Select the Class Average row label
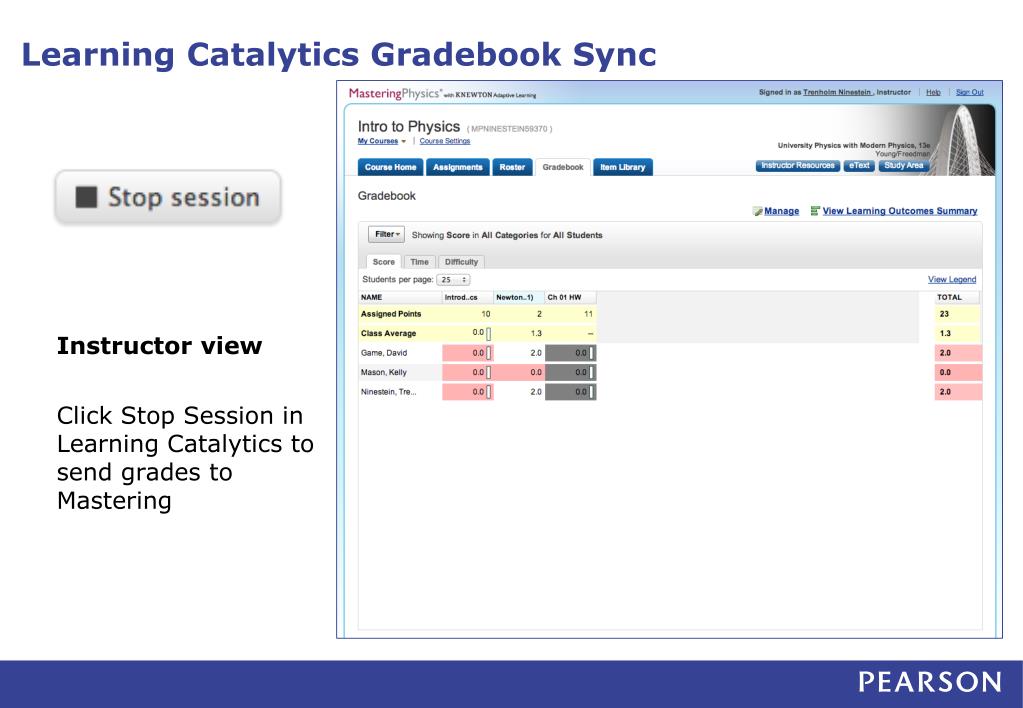1023x708 pixels. [388, 333]
